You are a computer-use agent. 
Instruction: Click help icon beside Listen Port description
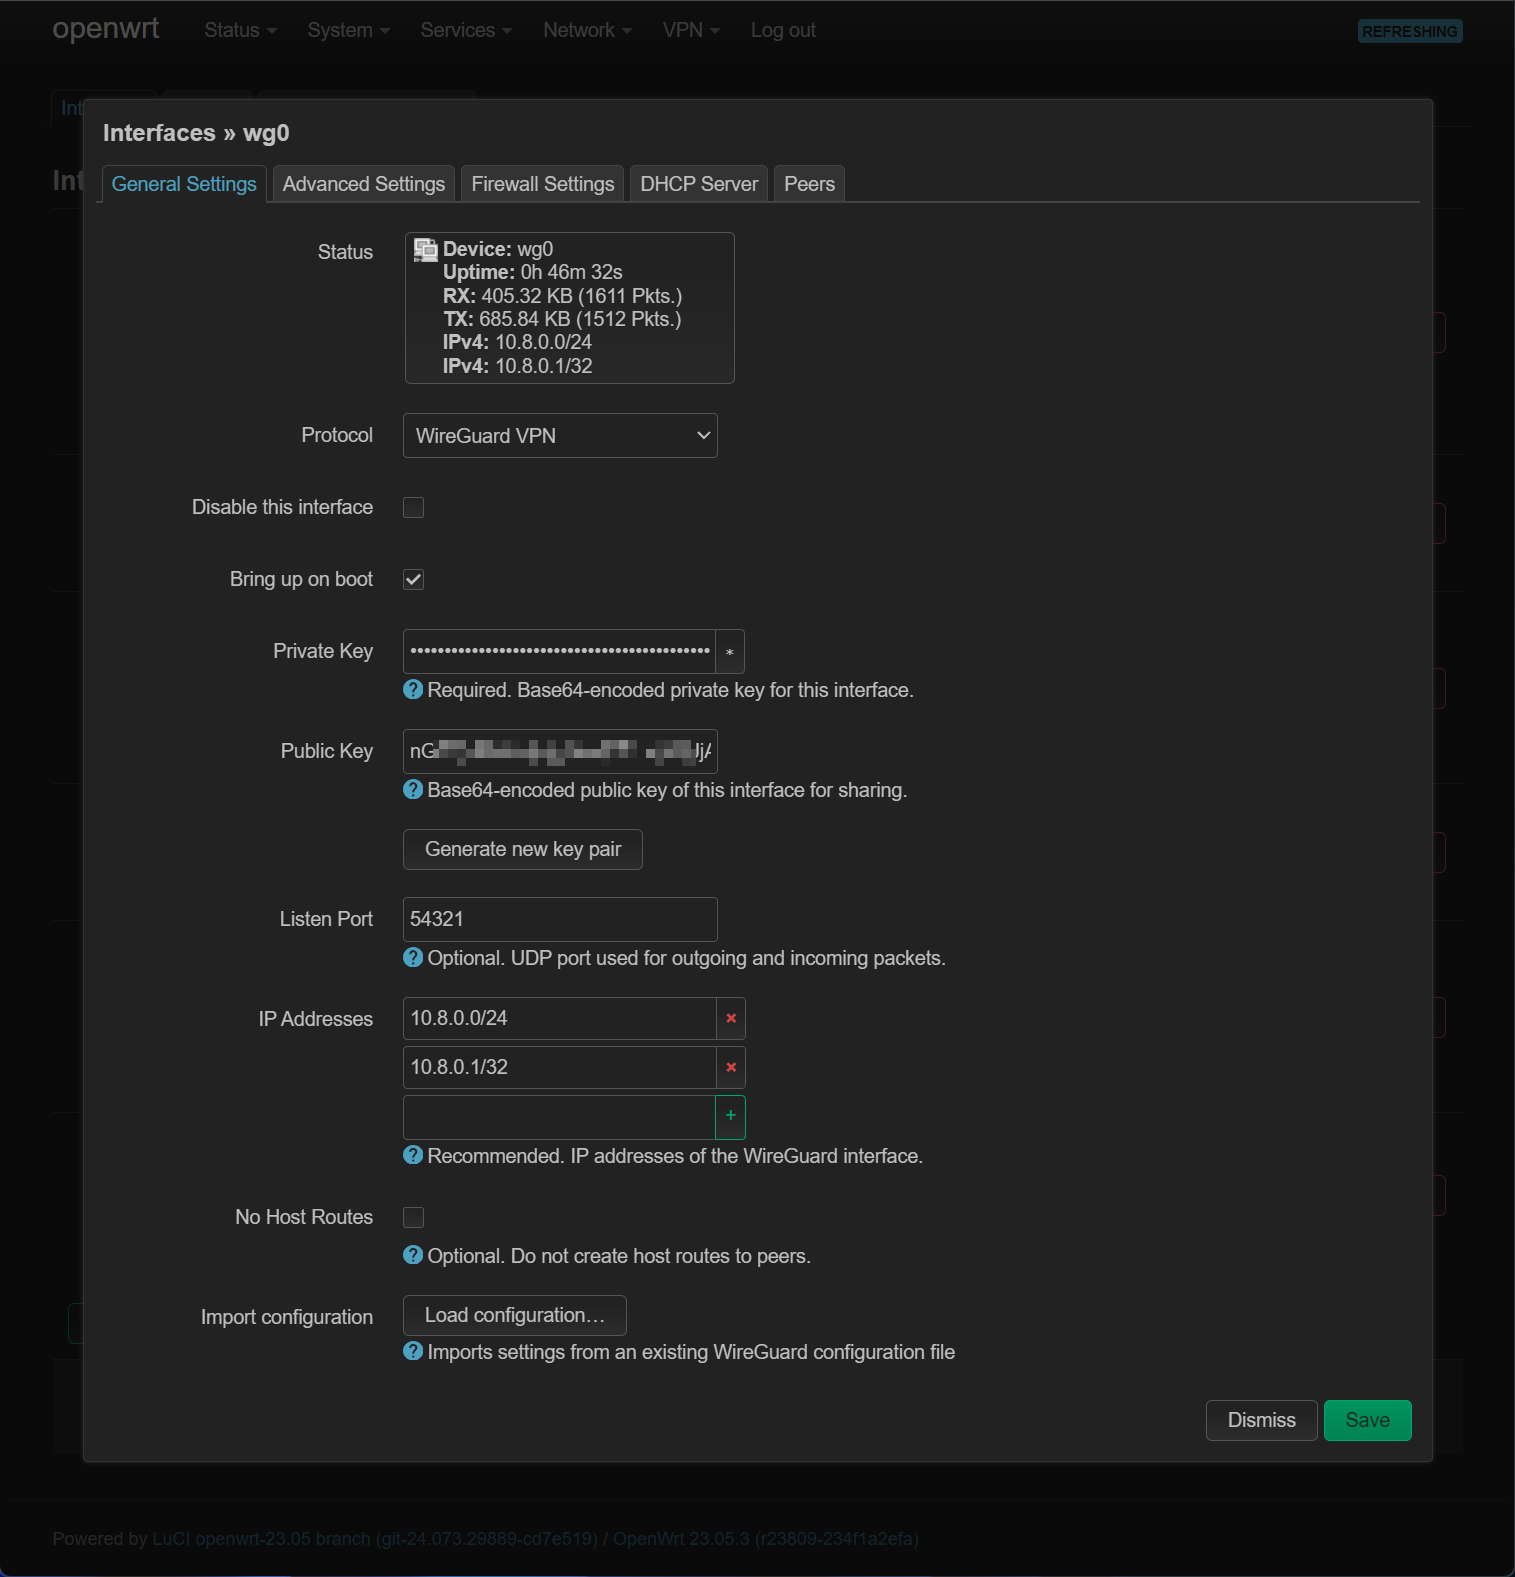coord(413,958)
